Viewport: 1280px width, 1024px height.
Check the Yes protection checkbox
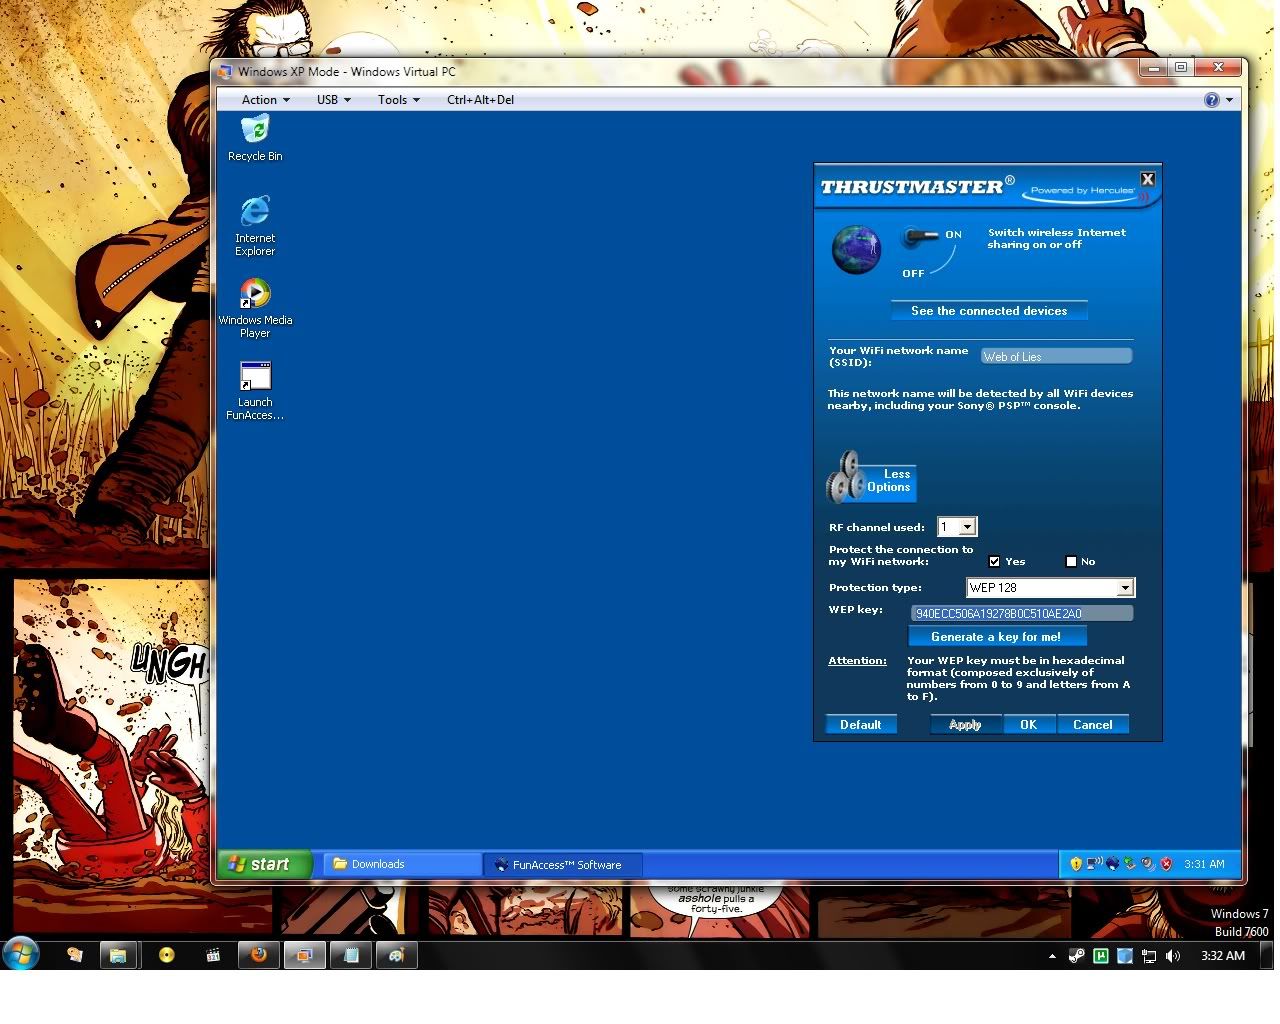[x=994, y=562]
